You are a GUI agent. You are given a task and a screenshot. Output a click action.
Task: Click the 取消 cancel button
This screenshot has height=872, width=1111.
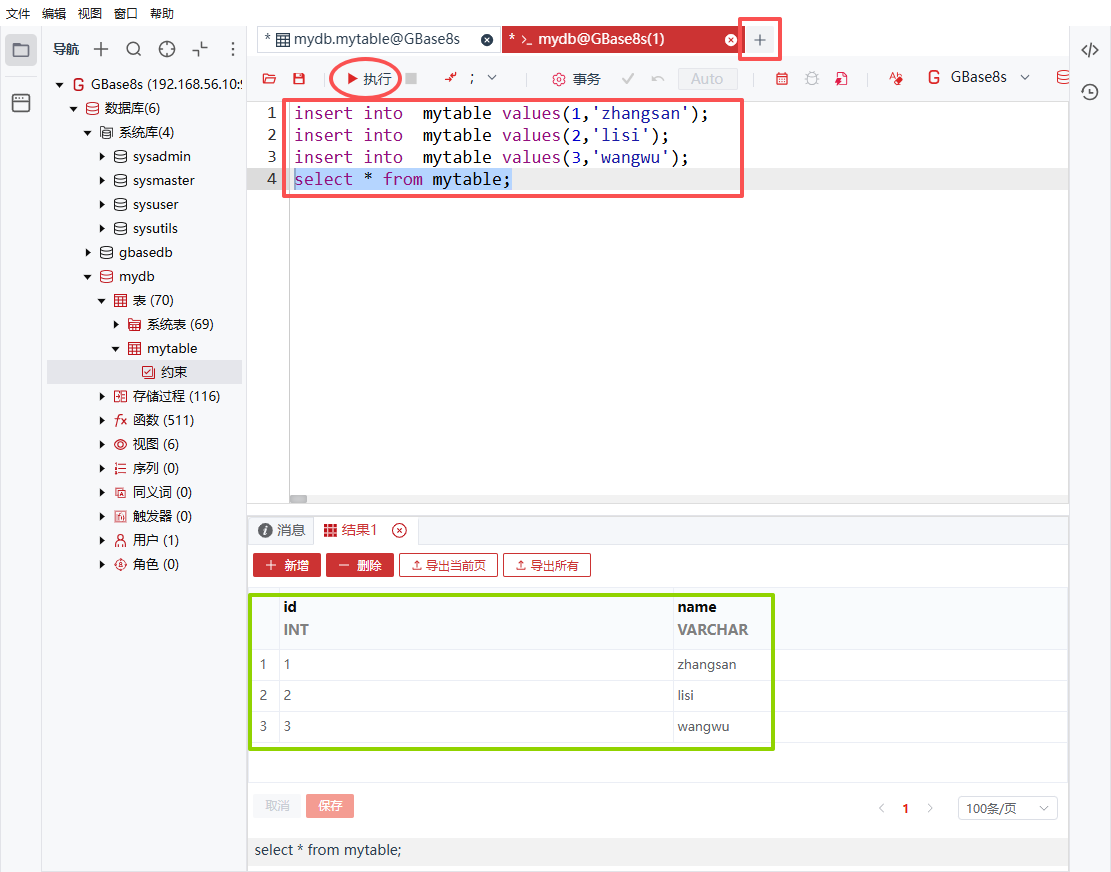[277, 805]
